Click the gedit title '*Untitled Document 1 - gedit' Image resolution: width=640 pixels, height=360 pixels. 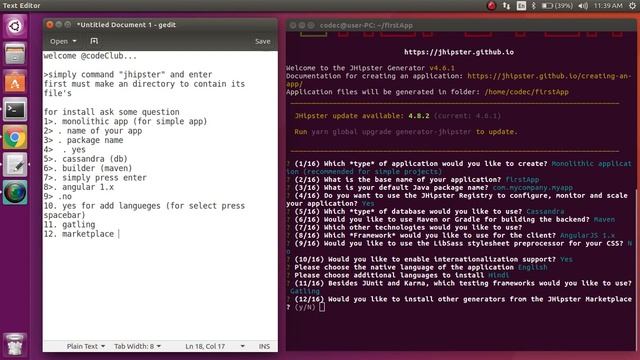[126, 25]
